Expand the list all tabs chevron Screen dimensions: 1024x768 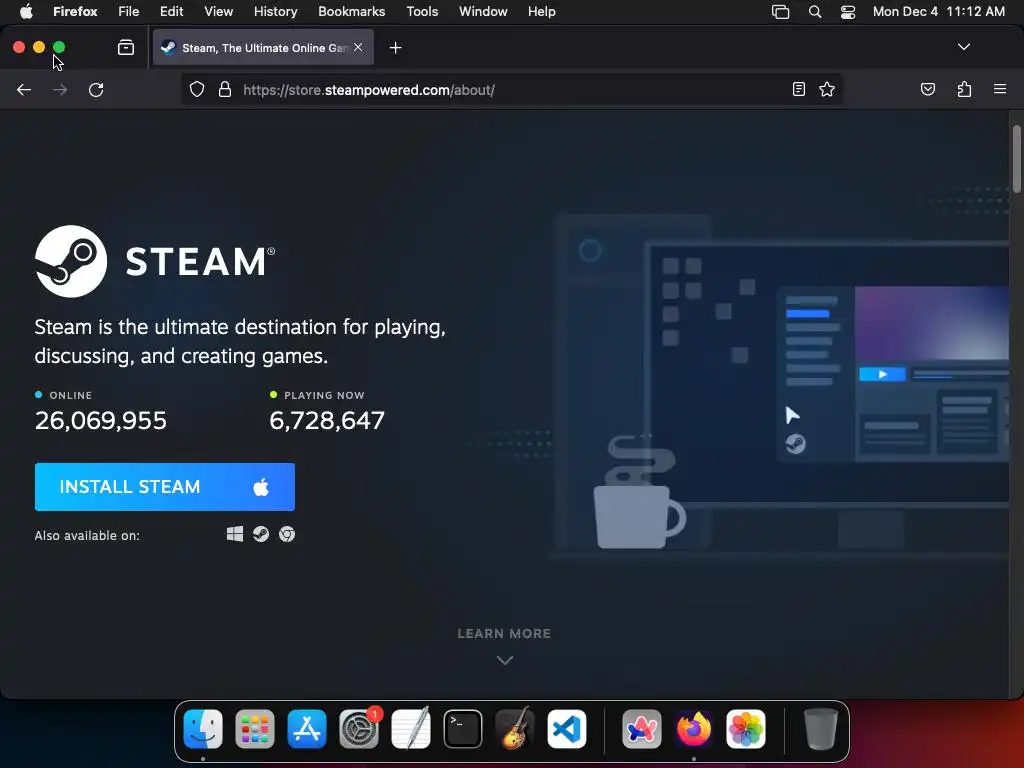[963, 47]
